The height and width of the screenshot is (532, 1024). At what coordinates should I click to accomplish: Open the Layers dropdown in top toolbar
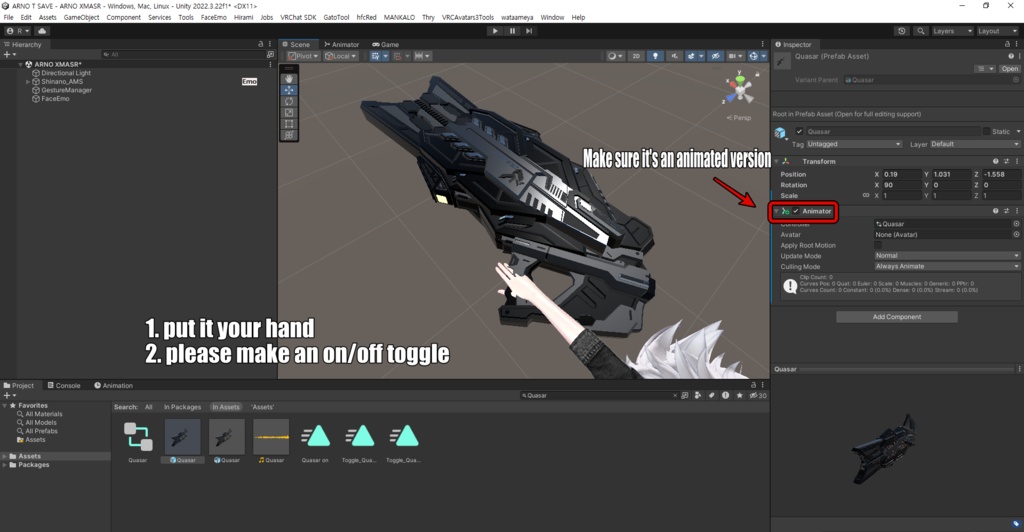(x=952, y=31)
